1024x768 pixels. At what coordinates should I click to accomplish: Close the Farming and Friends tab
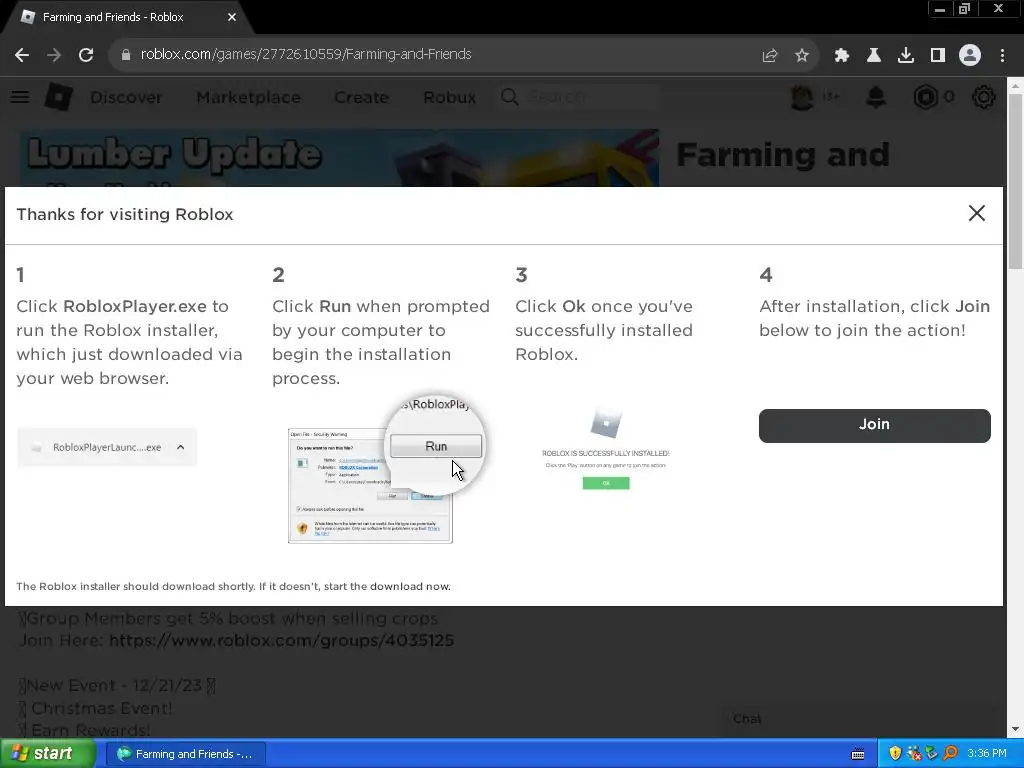(232, 17)
